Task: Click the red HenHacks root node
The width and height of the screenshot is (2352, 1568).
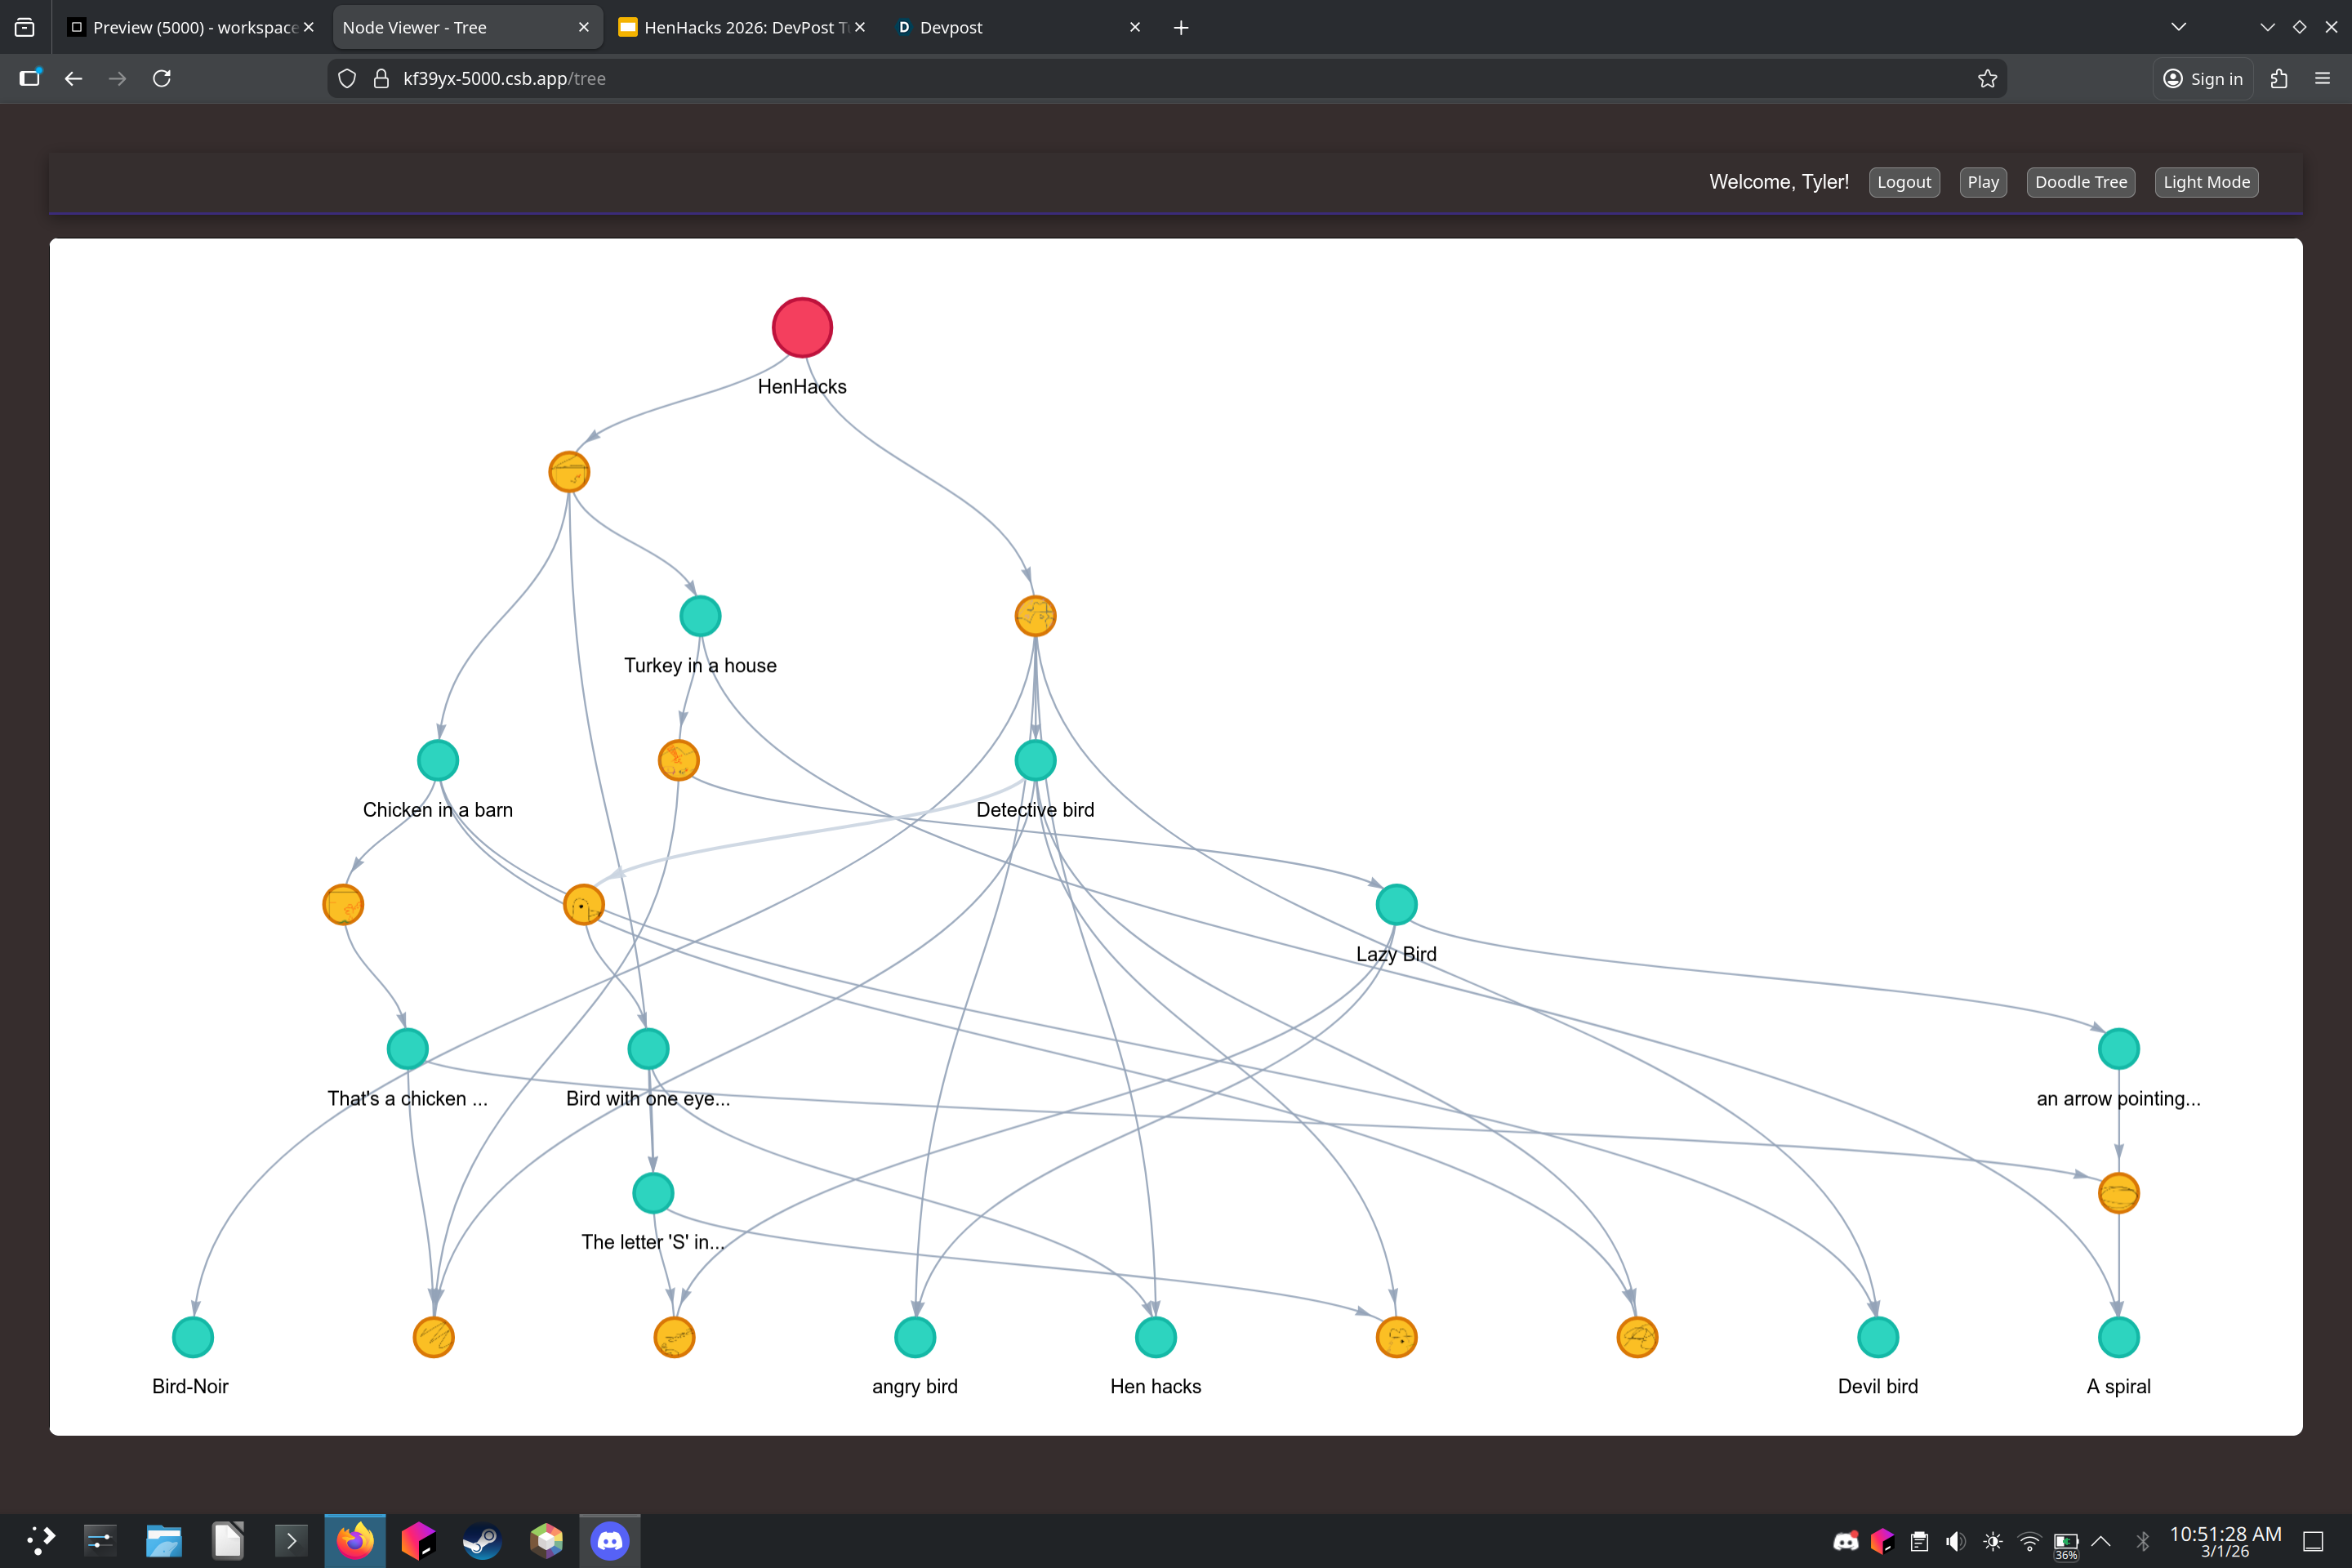Action: 802,327
